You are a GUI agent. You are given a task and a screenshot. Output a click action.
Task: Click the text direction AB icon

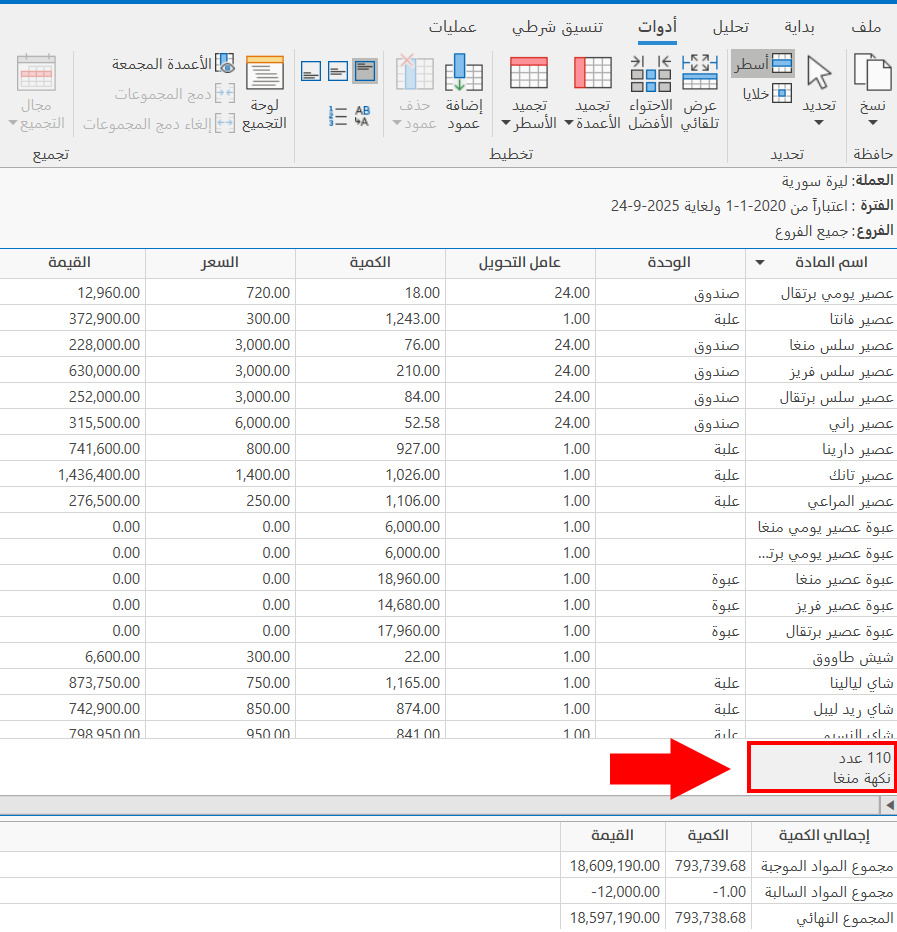362,116
